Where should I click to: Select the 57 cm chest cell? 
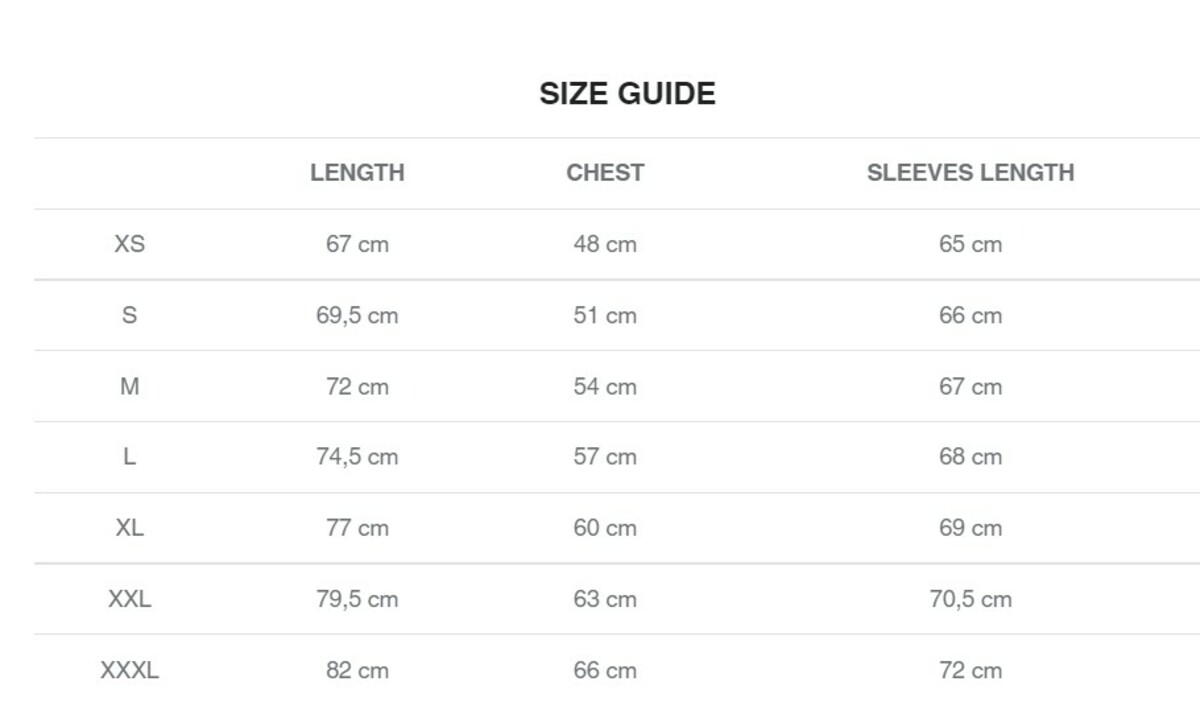[x=605, y=457]
